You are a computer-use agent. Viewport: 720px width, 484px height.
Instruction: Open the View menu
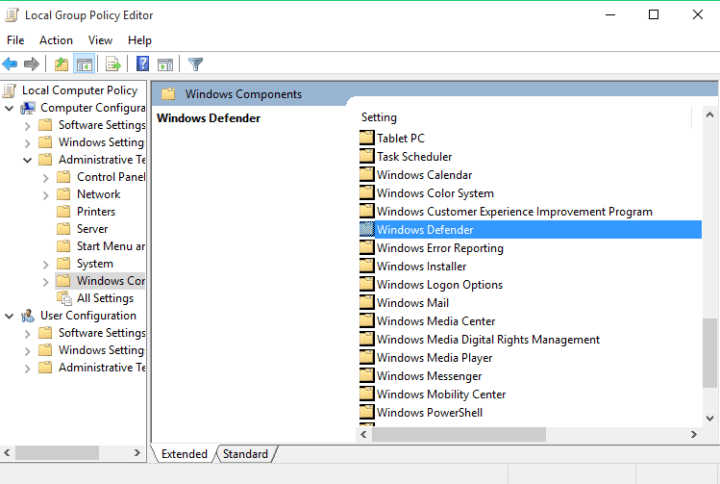tap(100, 40)
